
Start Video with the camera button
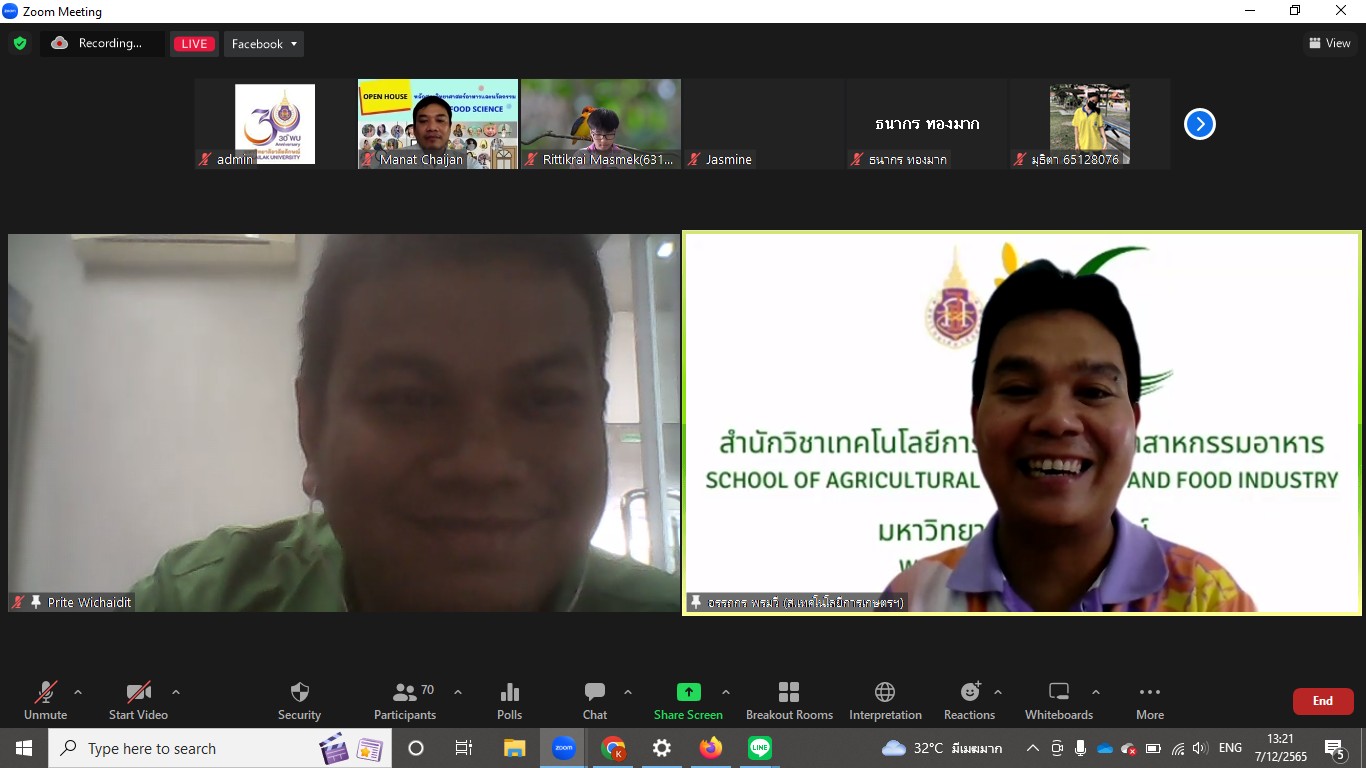[x=138, y=700]
